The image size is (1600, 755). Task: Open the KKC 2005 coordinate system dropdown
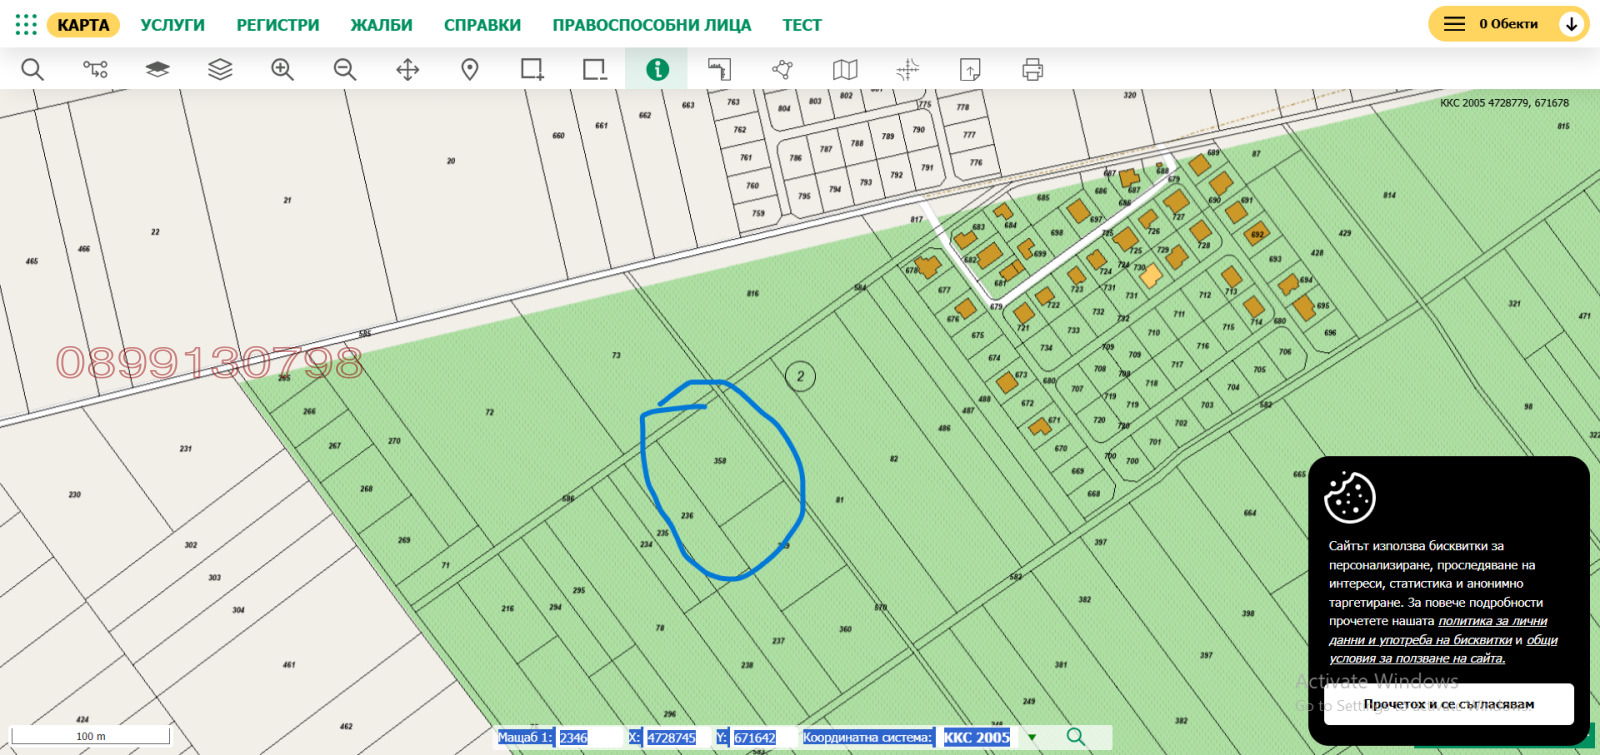point(1032,738)
